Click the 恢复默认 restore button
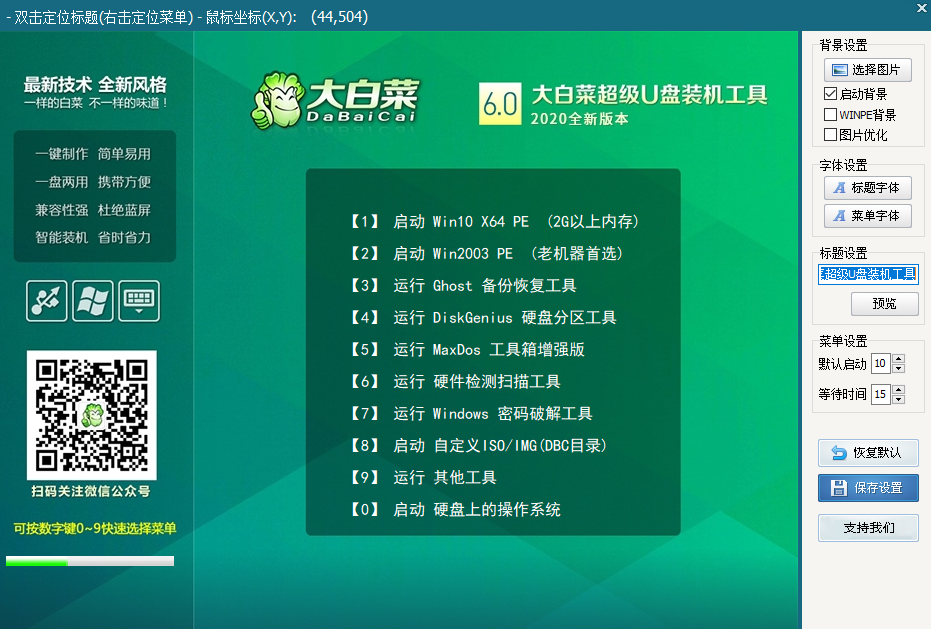This screenshot has width=931, height=629. coord(868,453)
